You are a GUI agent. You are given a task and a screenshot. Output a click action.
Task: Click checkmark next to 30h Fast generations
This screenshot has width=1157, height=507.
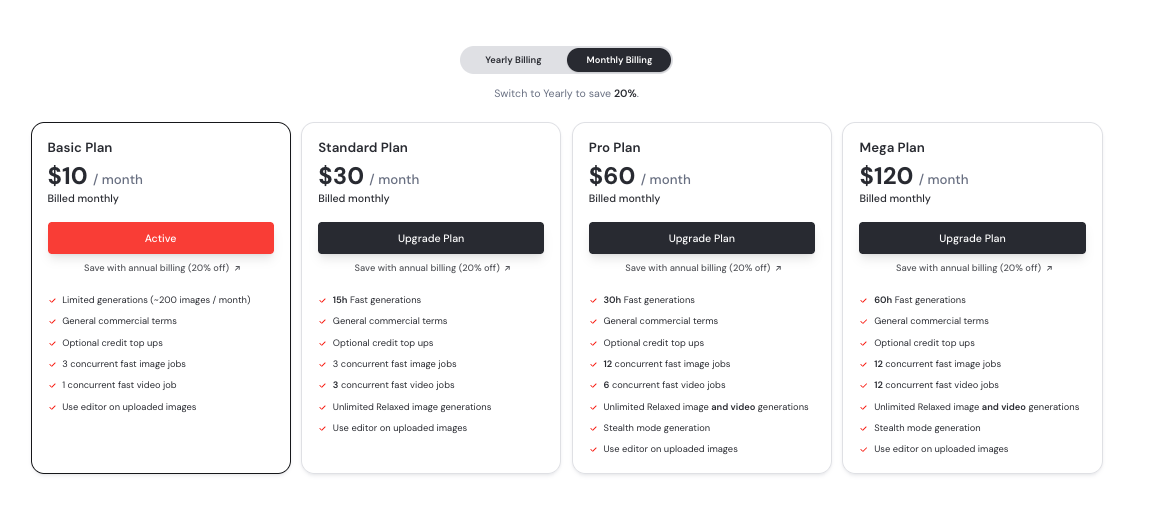[593, 300]
